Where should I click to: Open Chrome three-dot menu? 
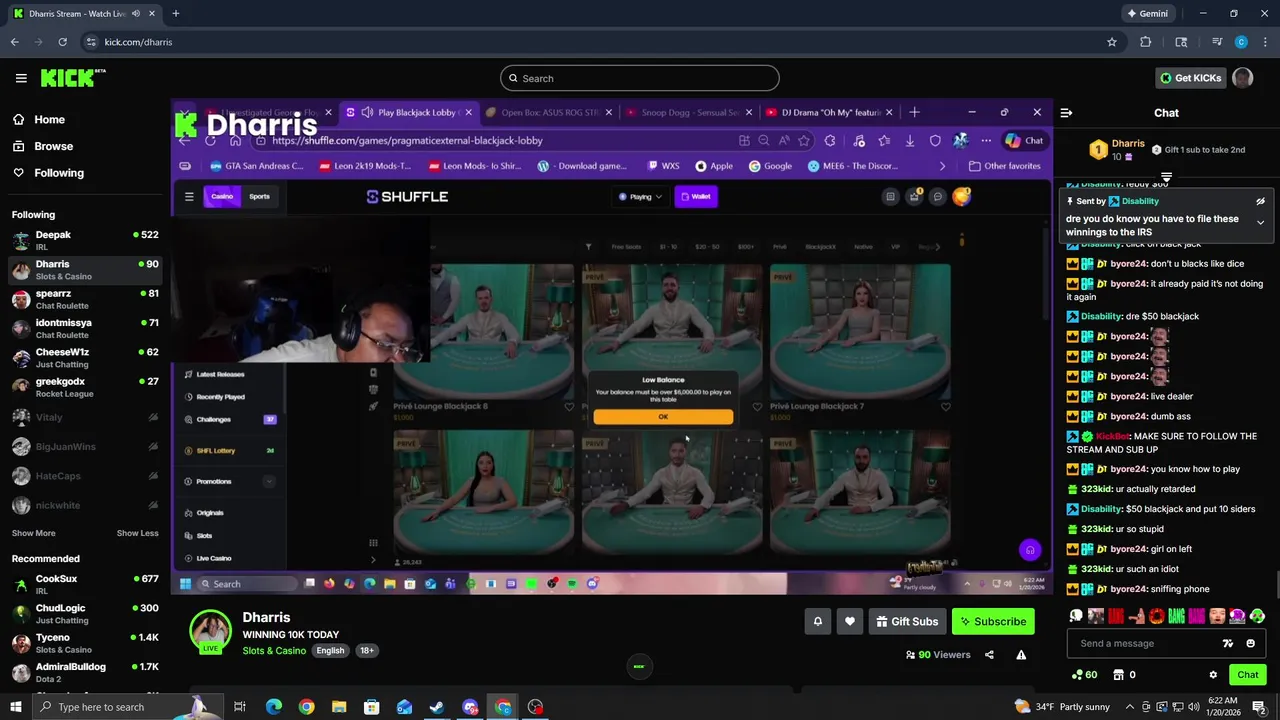pos(1265,42)
